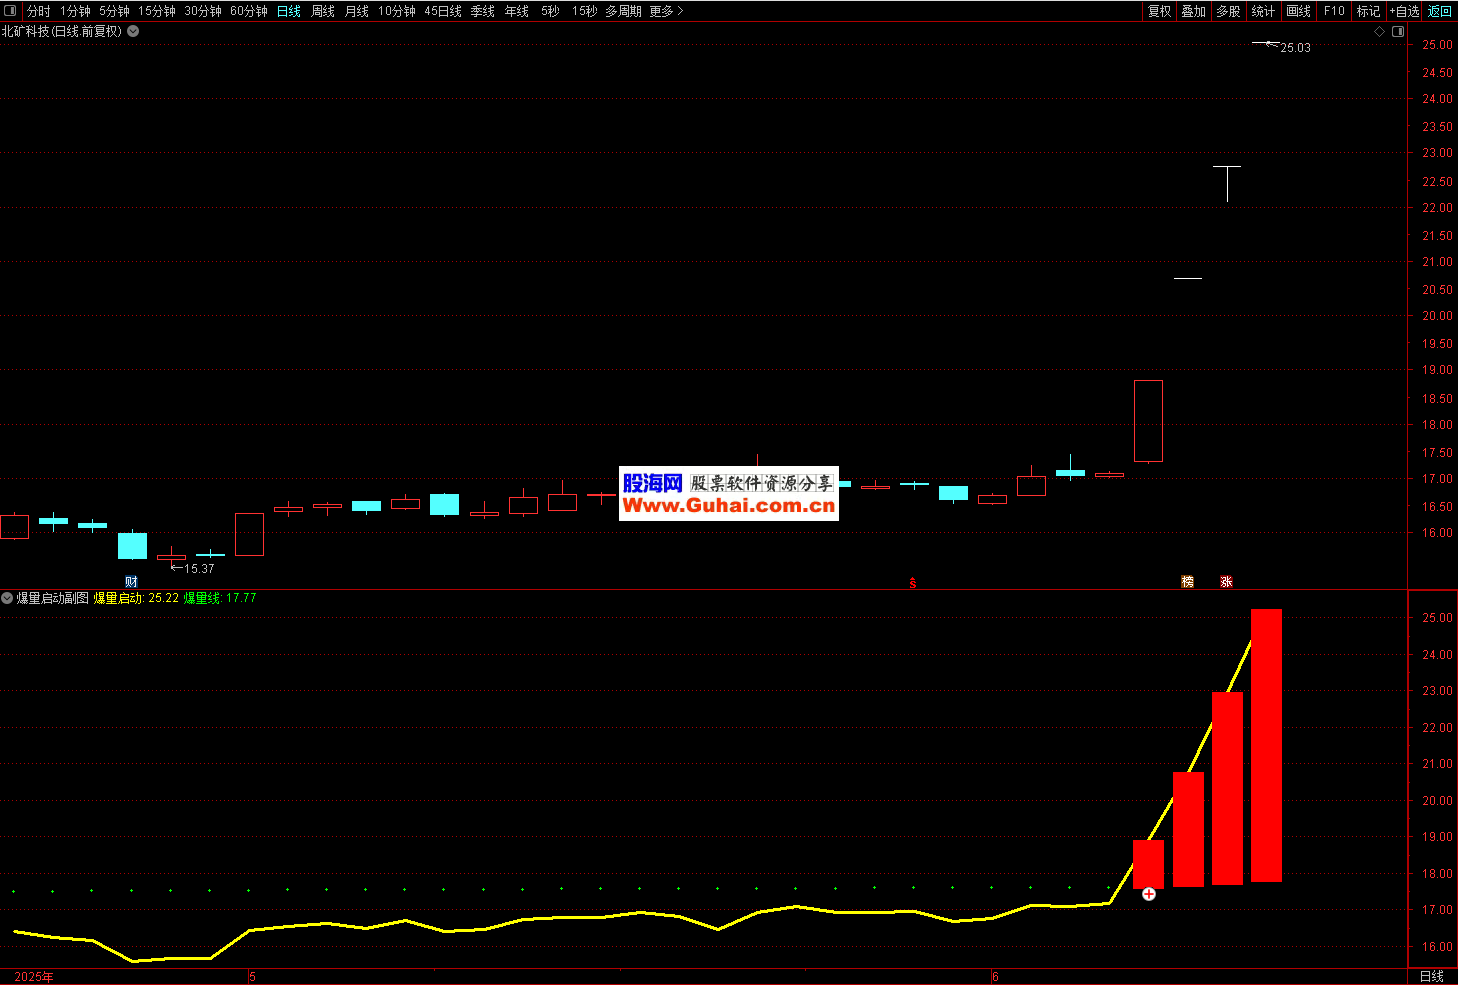Click the month 5 marker on time axis
The width and height of the screenshot is (1458, 985).
(x=253, y=977)
